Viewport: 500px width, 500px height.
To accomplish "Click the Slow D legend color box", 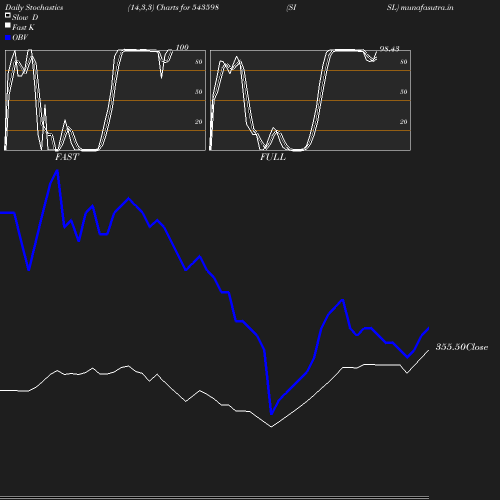I will pos(8,15).
